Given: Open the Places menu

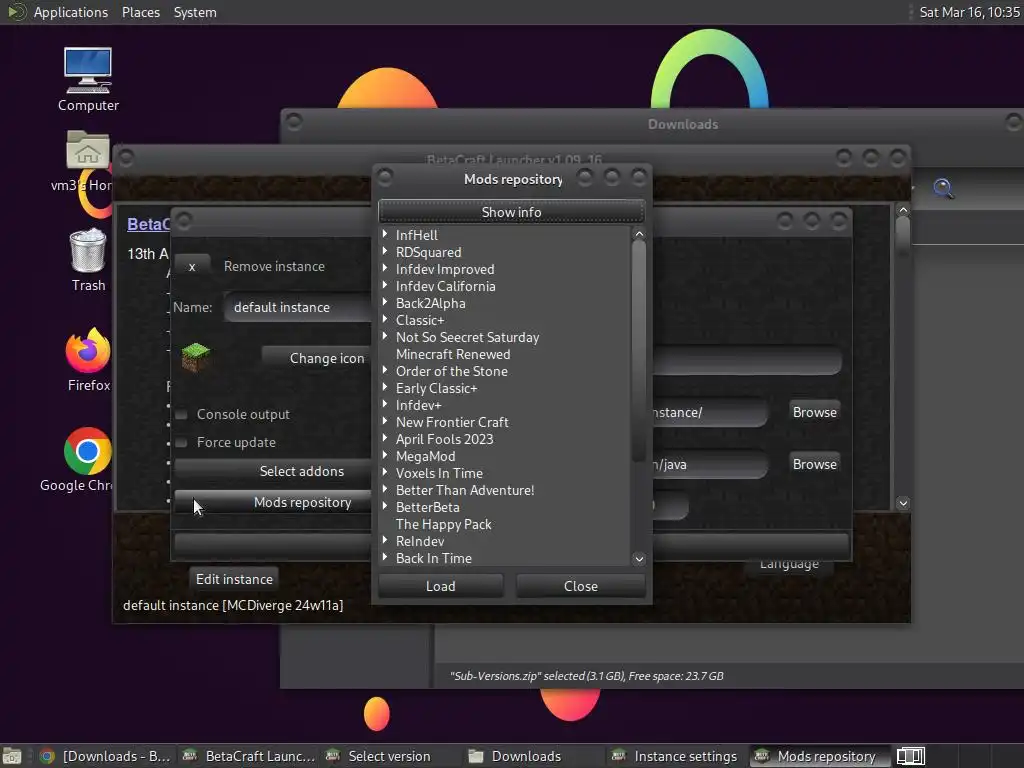Looking at the screenshot, I should point(141,12).
